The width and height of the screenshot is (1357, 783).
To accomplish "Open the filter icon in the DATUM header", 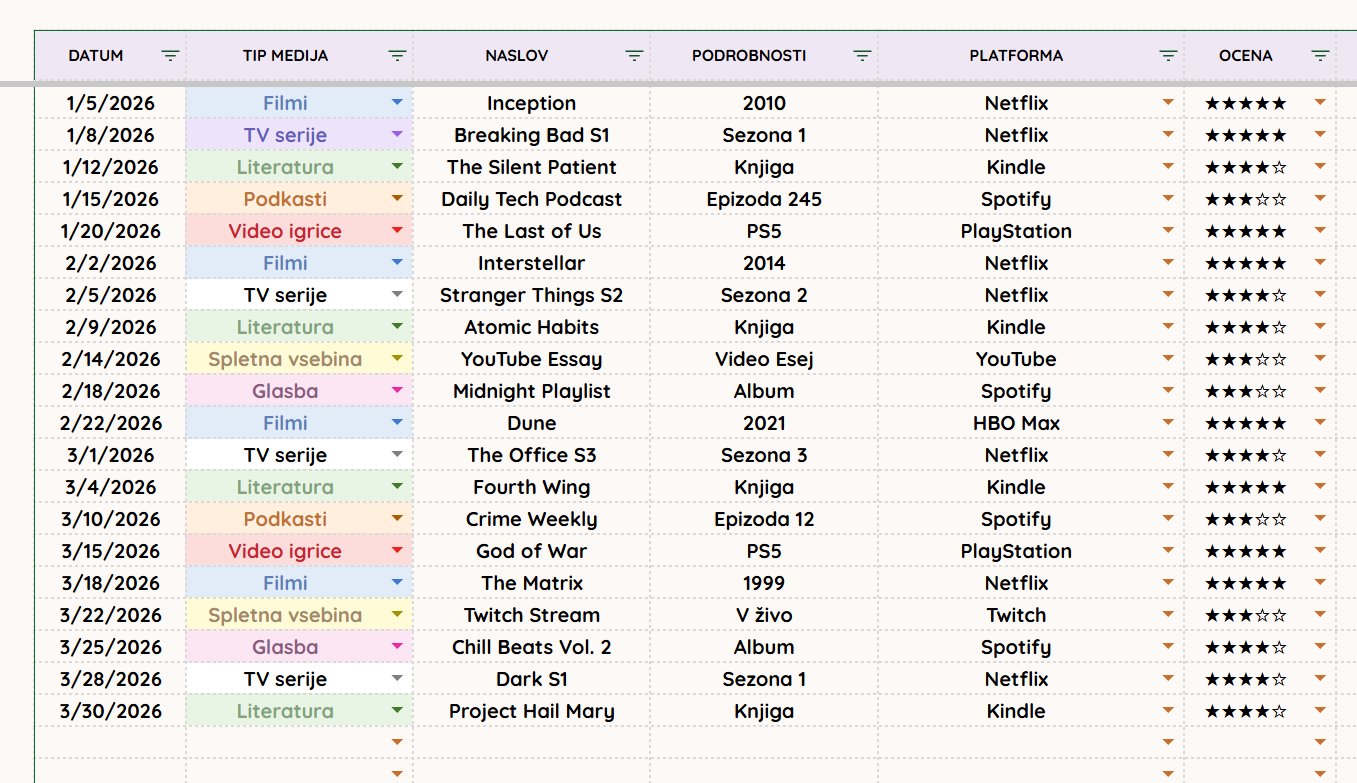I will click(x=170, y=56).
